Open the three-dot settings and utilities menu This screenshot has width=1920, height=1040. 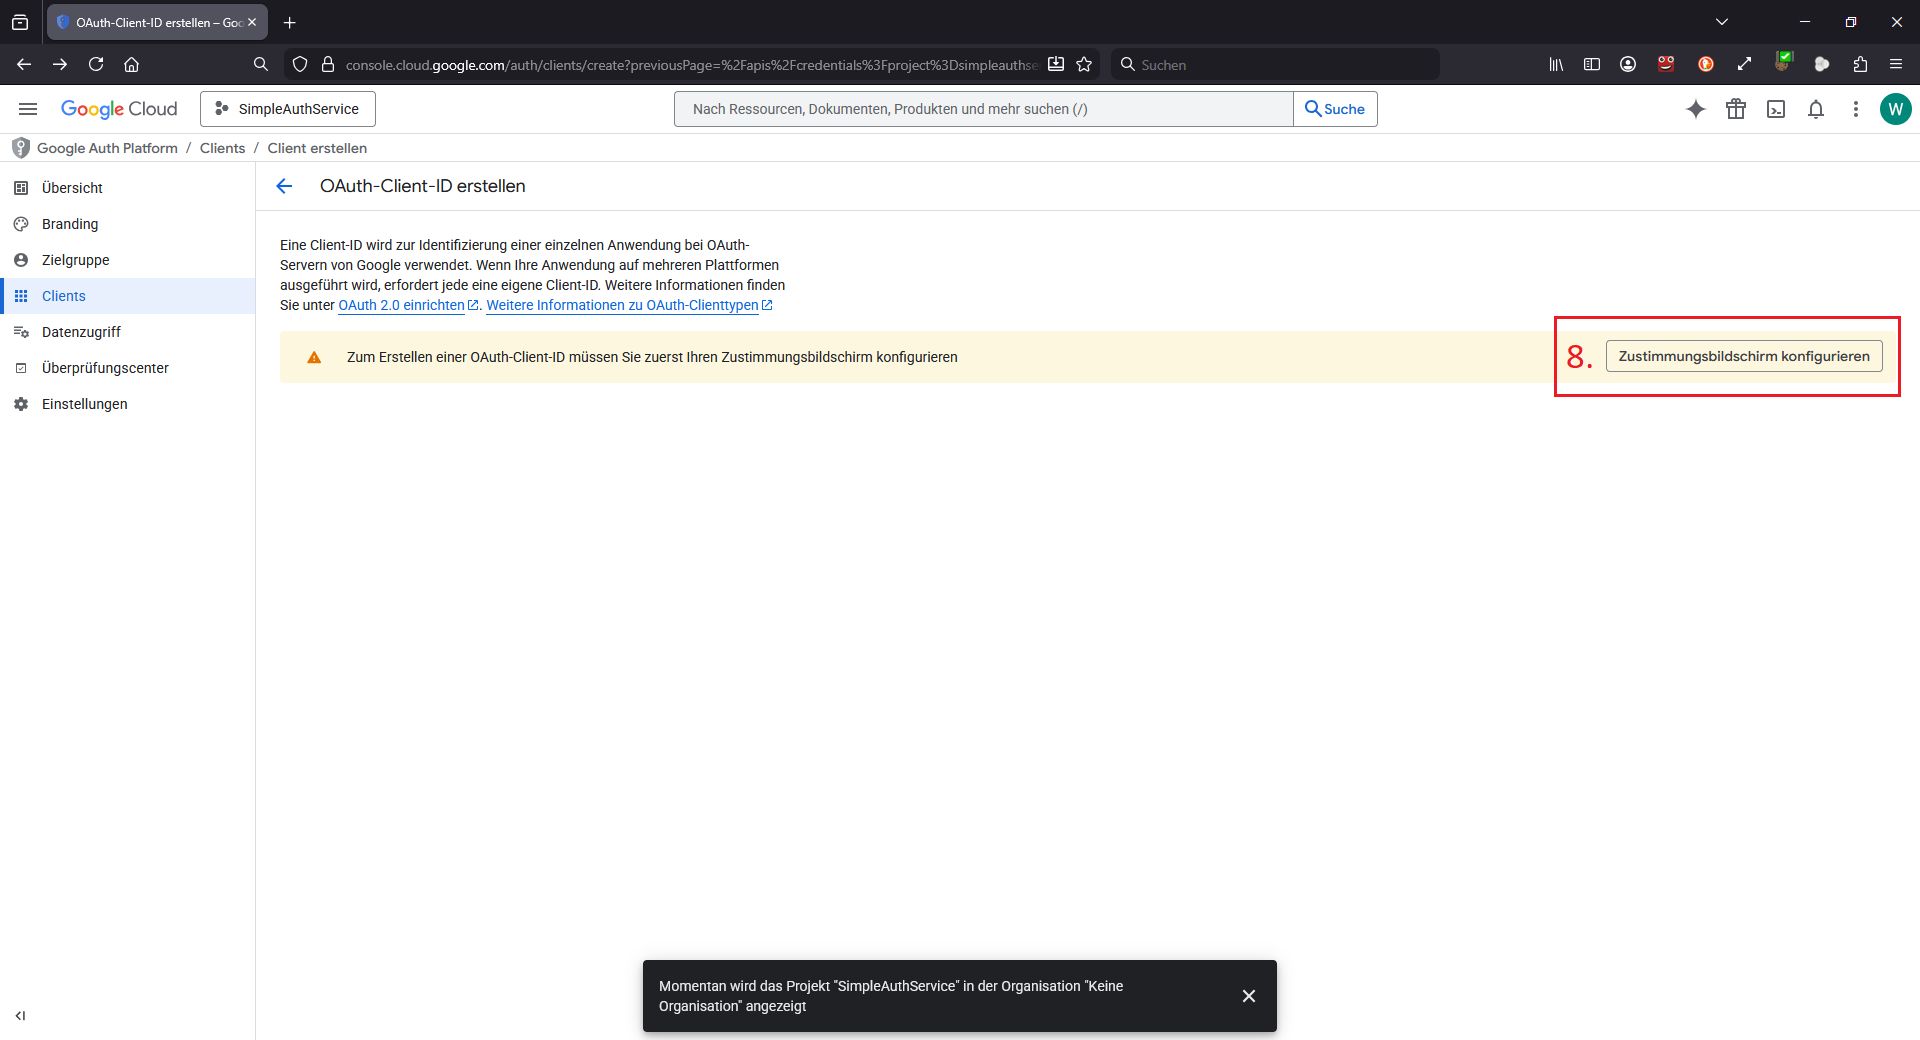(1856, 109)
